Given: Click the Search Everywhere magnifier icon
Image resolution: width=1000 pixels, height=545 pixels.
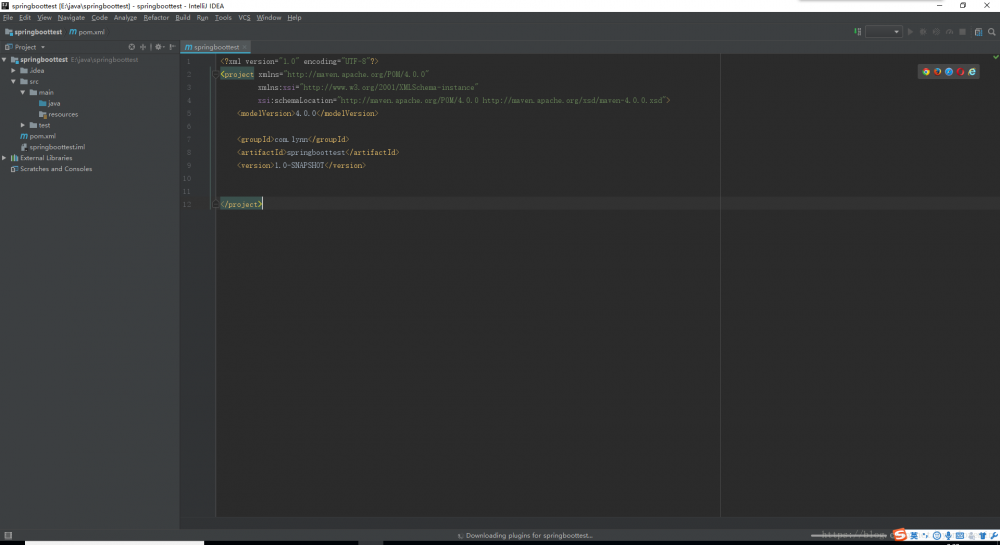Looking at the screenshot, I should pyautogui.click(x=991, y=32).
